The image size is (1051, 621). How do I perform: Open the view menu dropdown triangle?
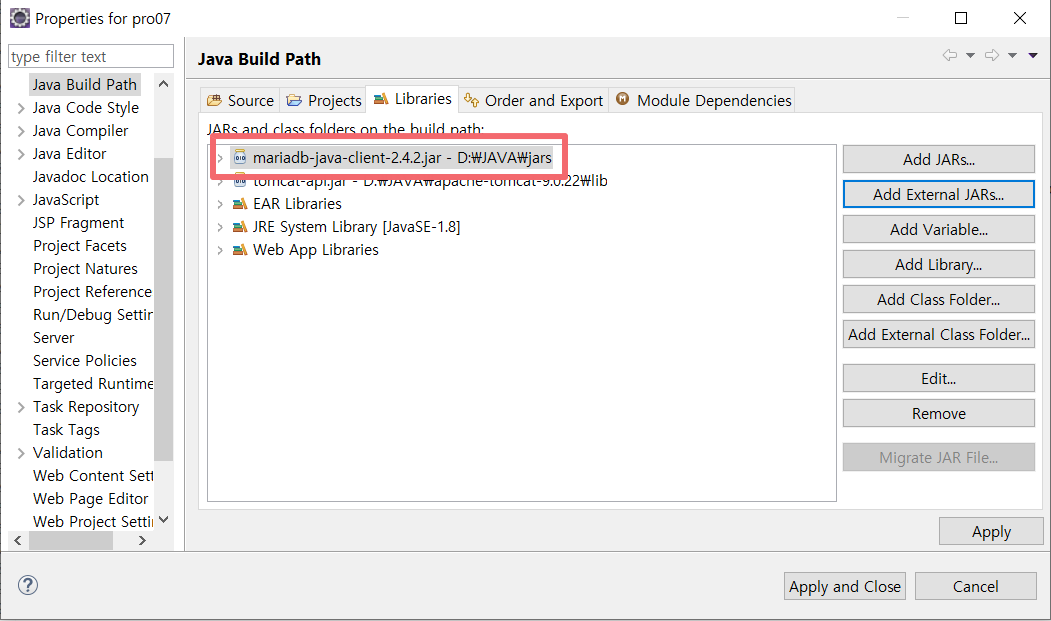[x=1033, y=56]
